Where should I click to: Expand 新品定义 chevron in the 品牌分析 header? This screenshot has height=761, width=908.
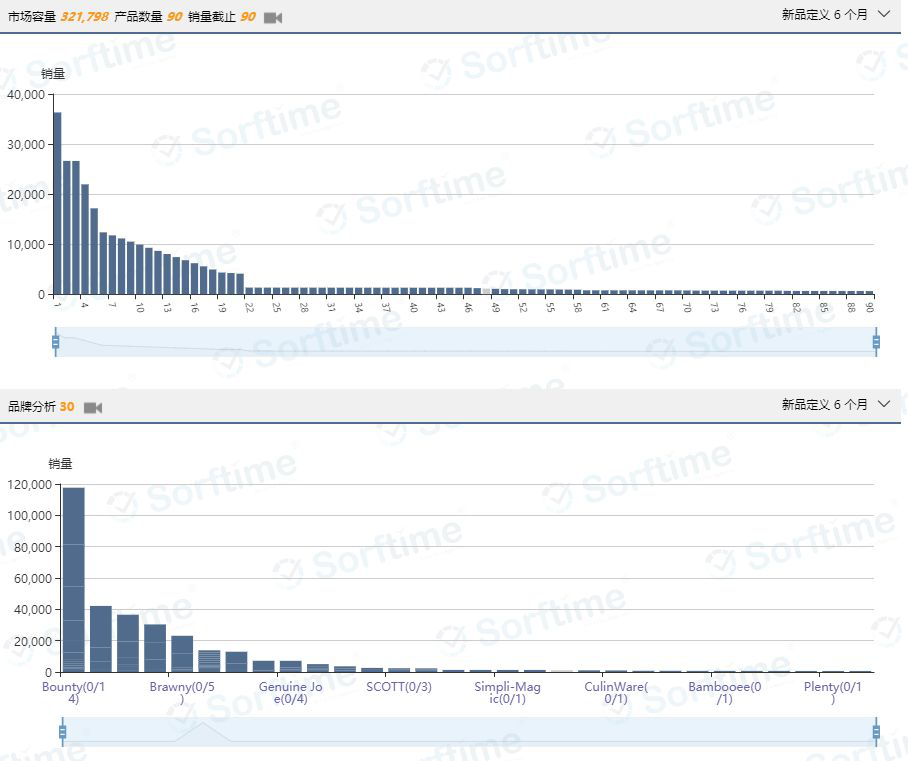883,404
